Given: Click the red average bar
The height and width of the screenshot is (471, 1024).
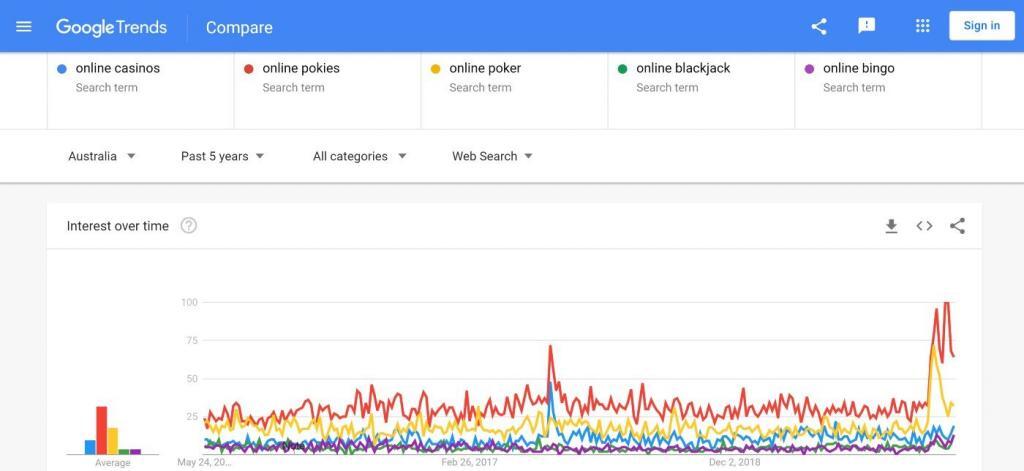Looking at the screenshot, I should 101,430.
